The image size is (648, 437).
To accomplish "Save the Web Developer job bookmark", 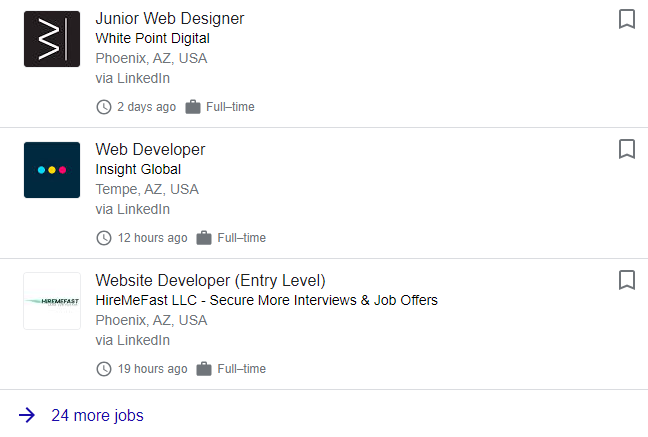I will [627, 149].
